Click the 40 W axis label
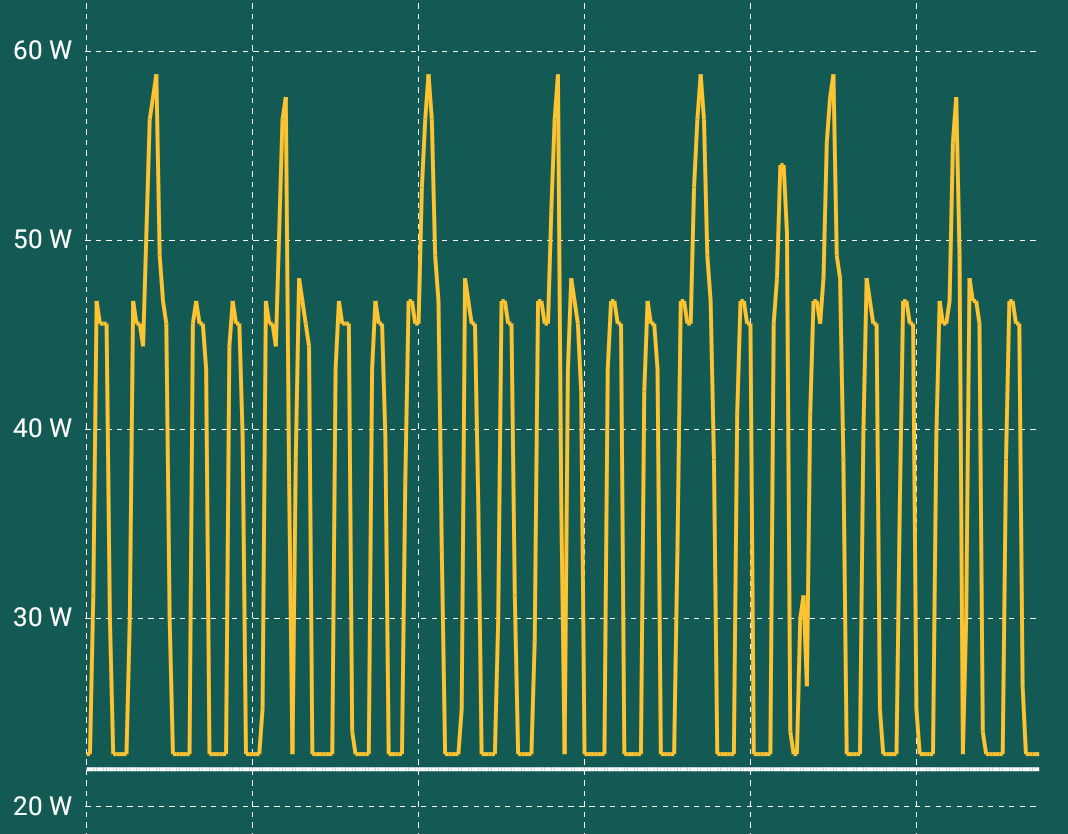Image resolution: width=1068 pixels, height=834 pixels. [42, 428]
